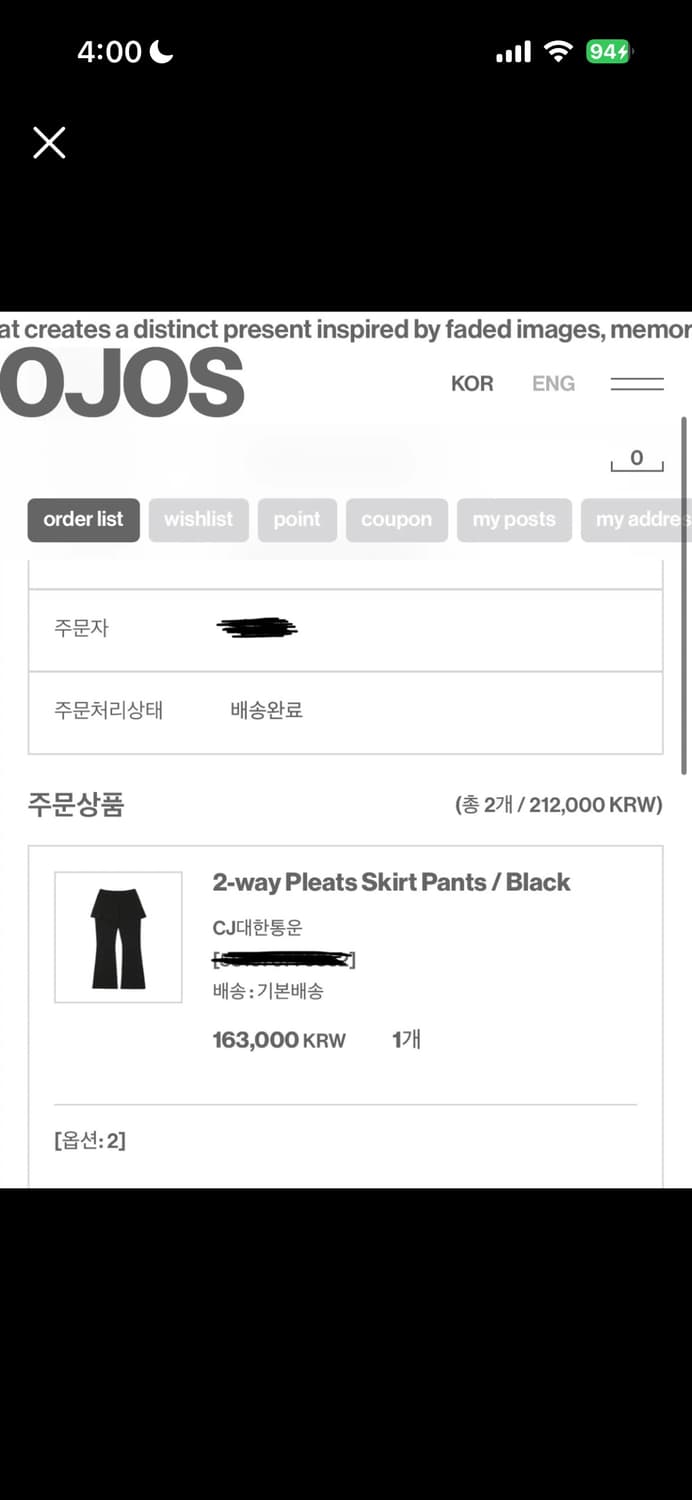Open the coupon tab
The image size is (692, 1500).
pos(396,520)
